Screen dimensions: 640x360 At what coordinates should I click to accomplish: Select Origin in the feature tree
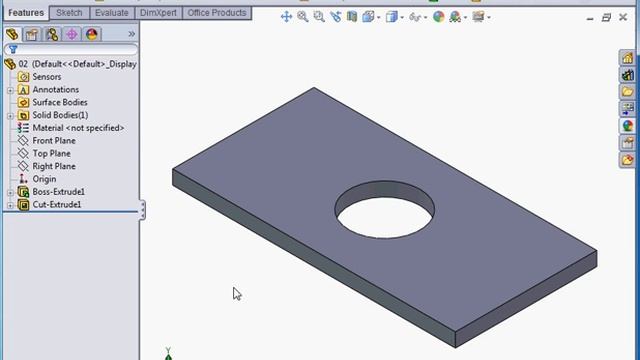pyautogui.click(x=44, y=179)
